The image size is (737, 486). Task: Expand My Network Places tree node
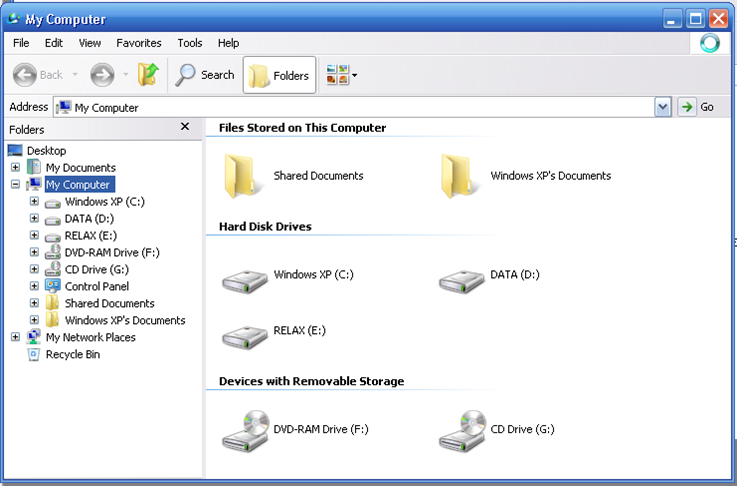pyautogui.click(x=16, y=337)
